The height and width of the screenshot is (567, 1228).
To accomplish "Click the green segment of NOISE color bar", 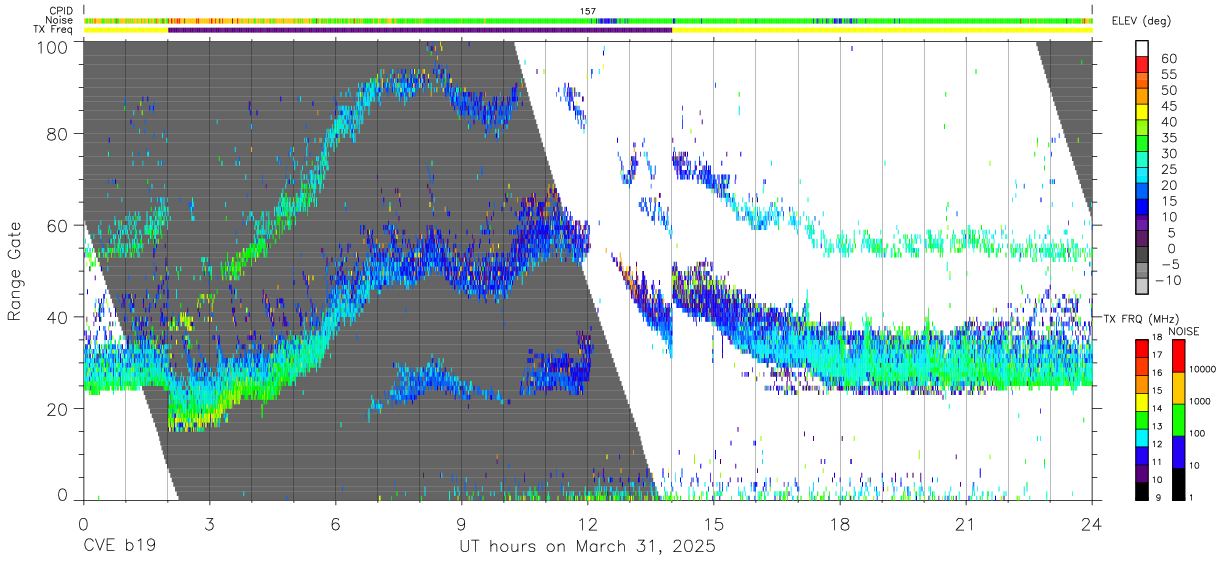I will [x=1178, y=419].
